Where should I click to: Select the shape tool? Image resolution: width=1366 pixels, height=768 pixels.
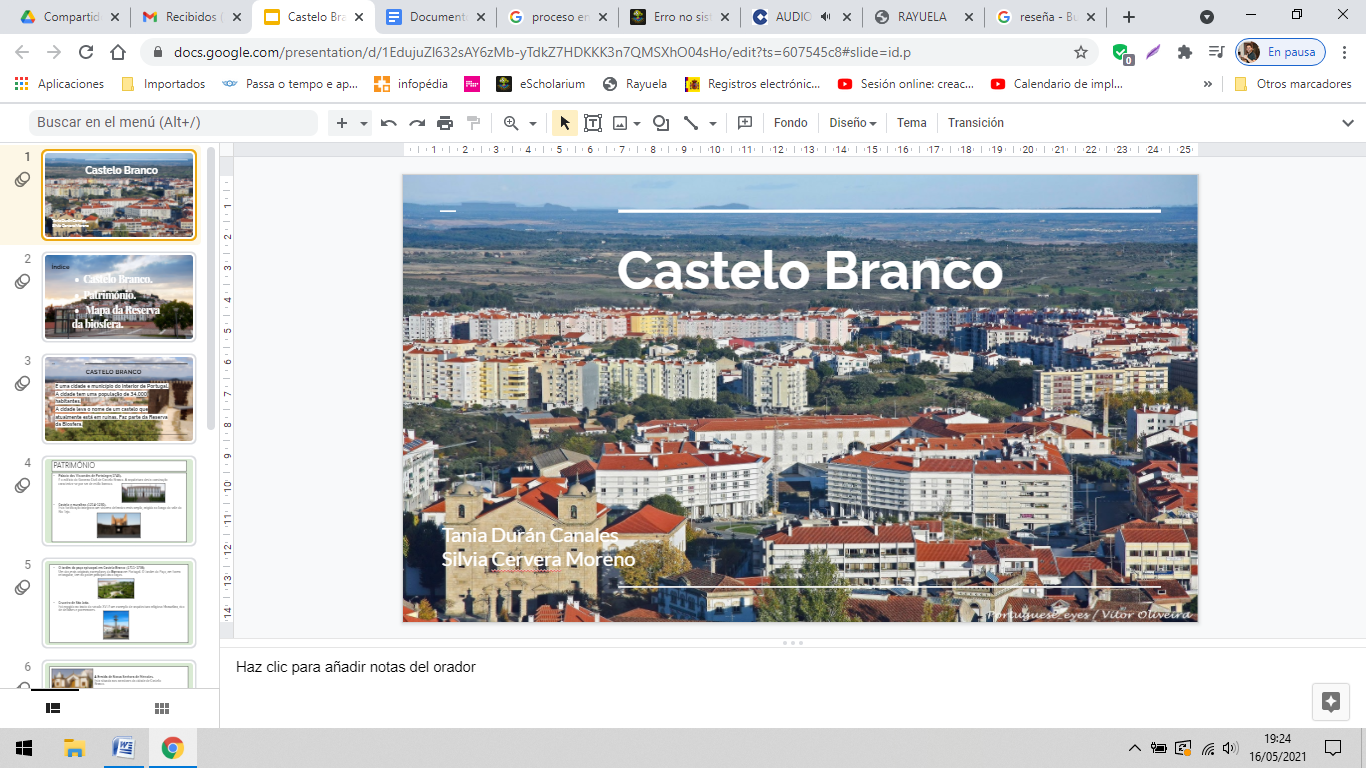[660, 123]
